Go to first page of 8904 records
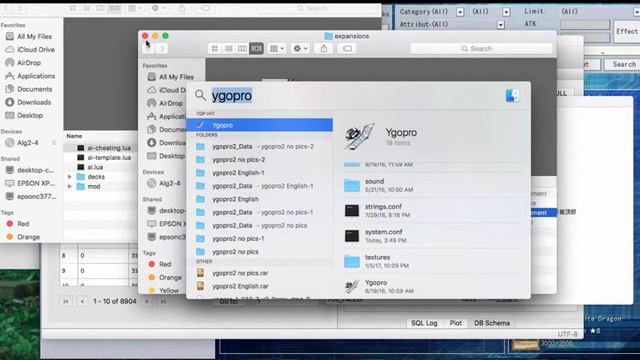The image size is (640, 360). (66, 301)
